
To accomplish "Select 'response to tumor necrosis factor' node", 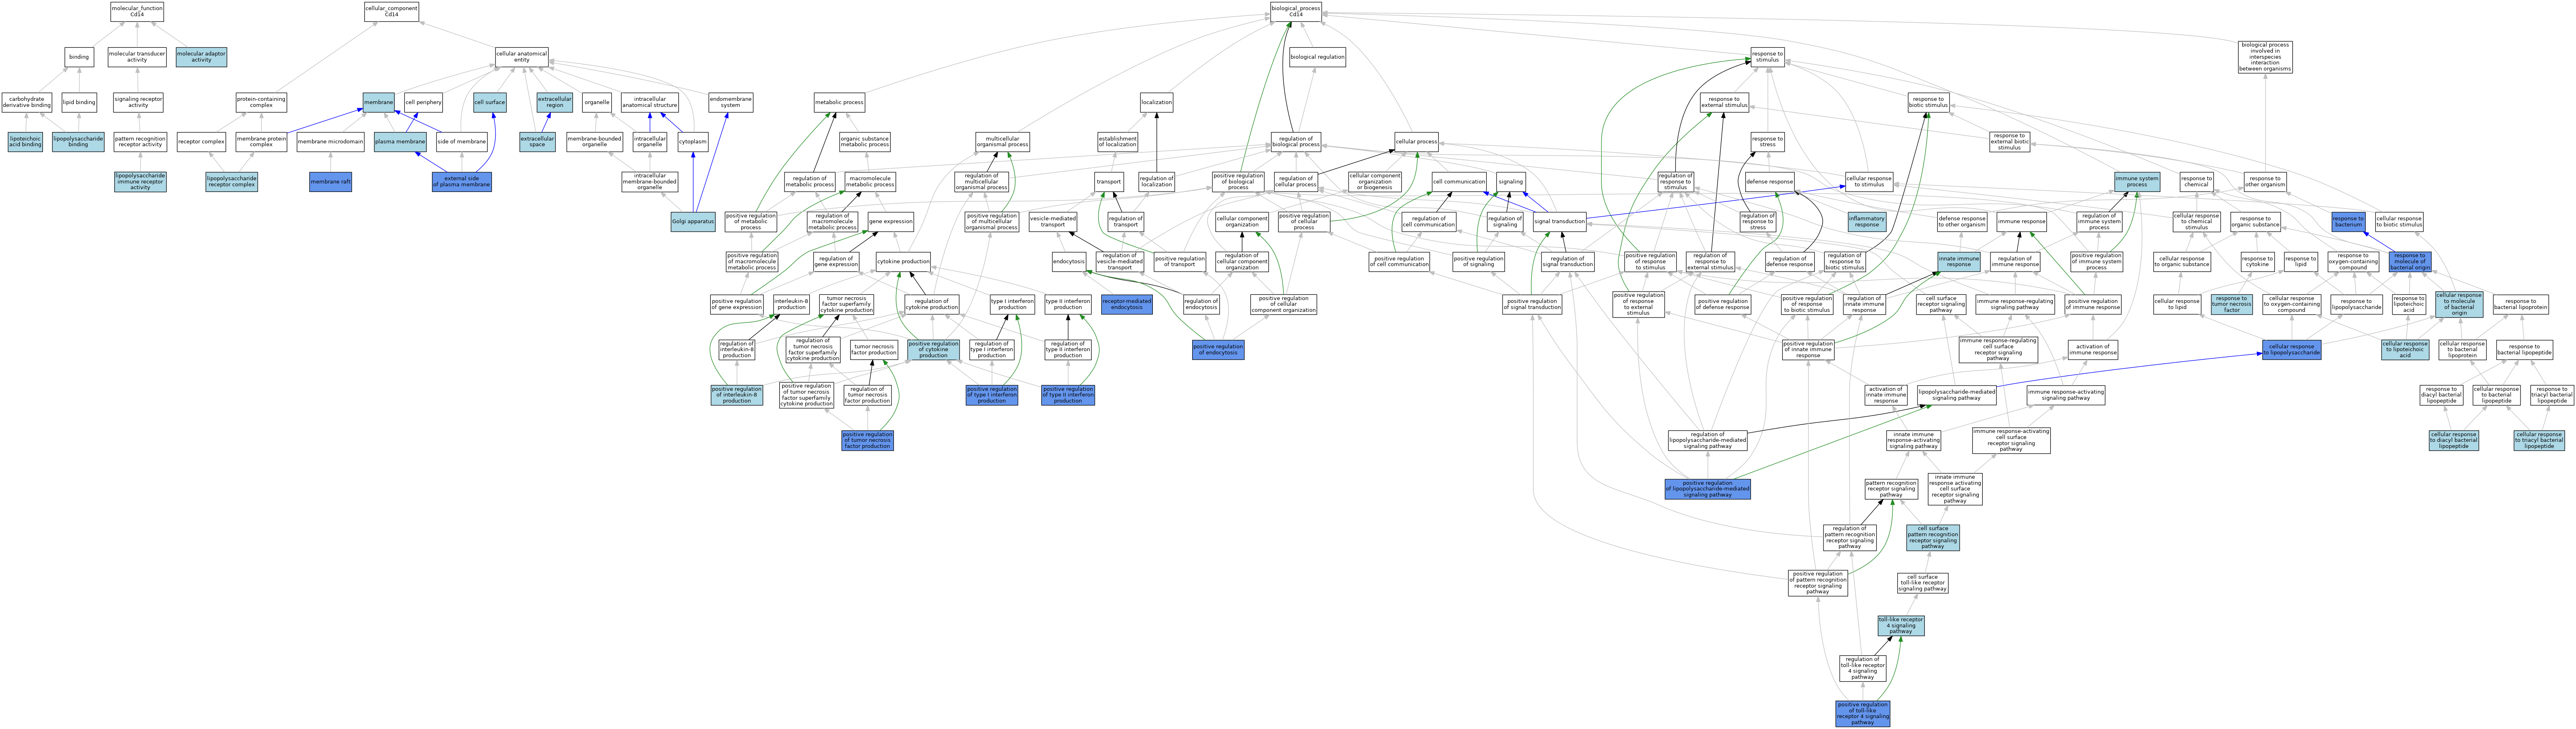I will pos(2232,304).
